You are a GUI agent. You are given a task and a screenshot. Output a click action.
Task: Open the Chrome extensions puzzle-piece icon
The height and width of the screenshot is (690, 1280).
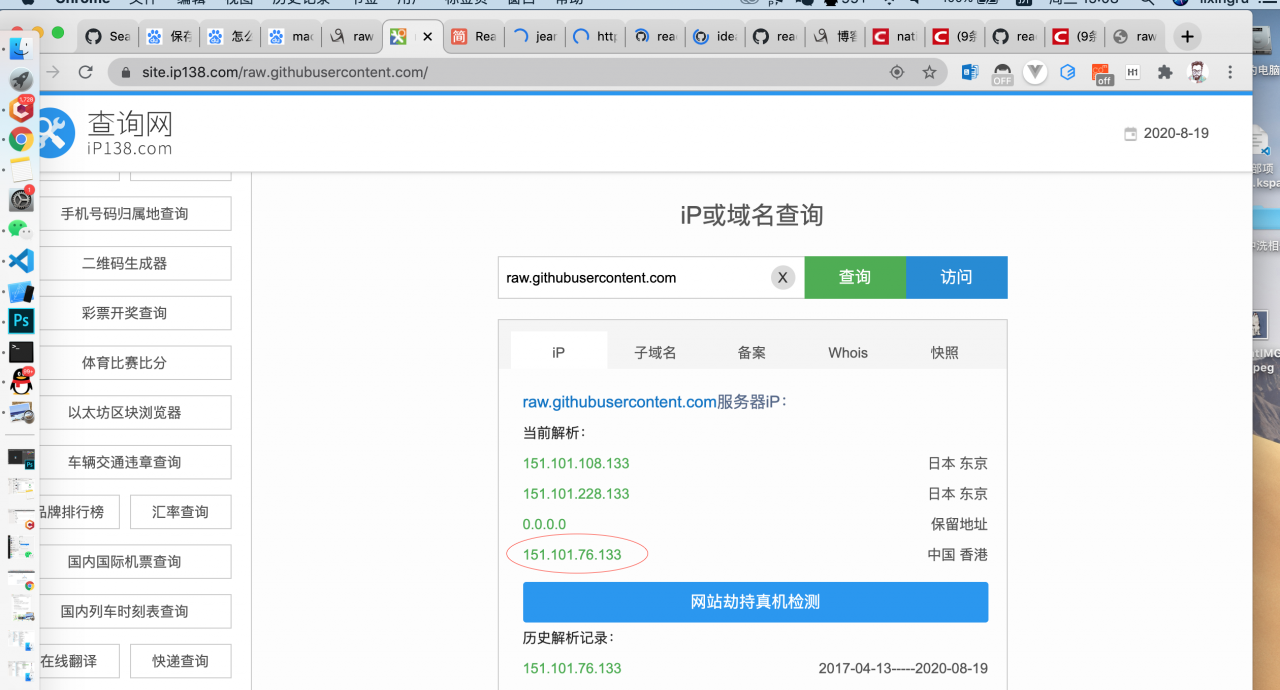point(1164,72)
